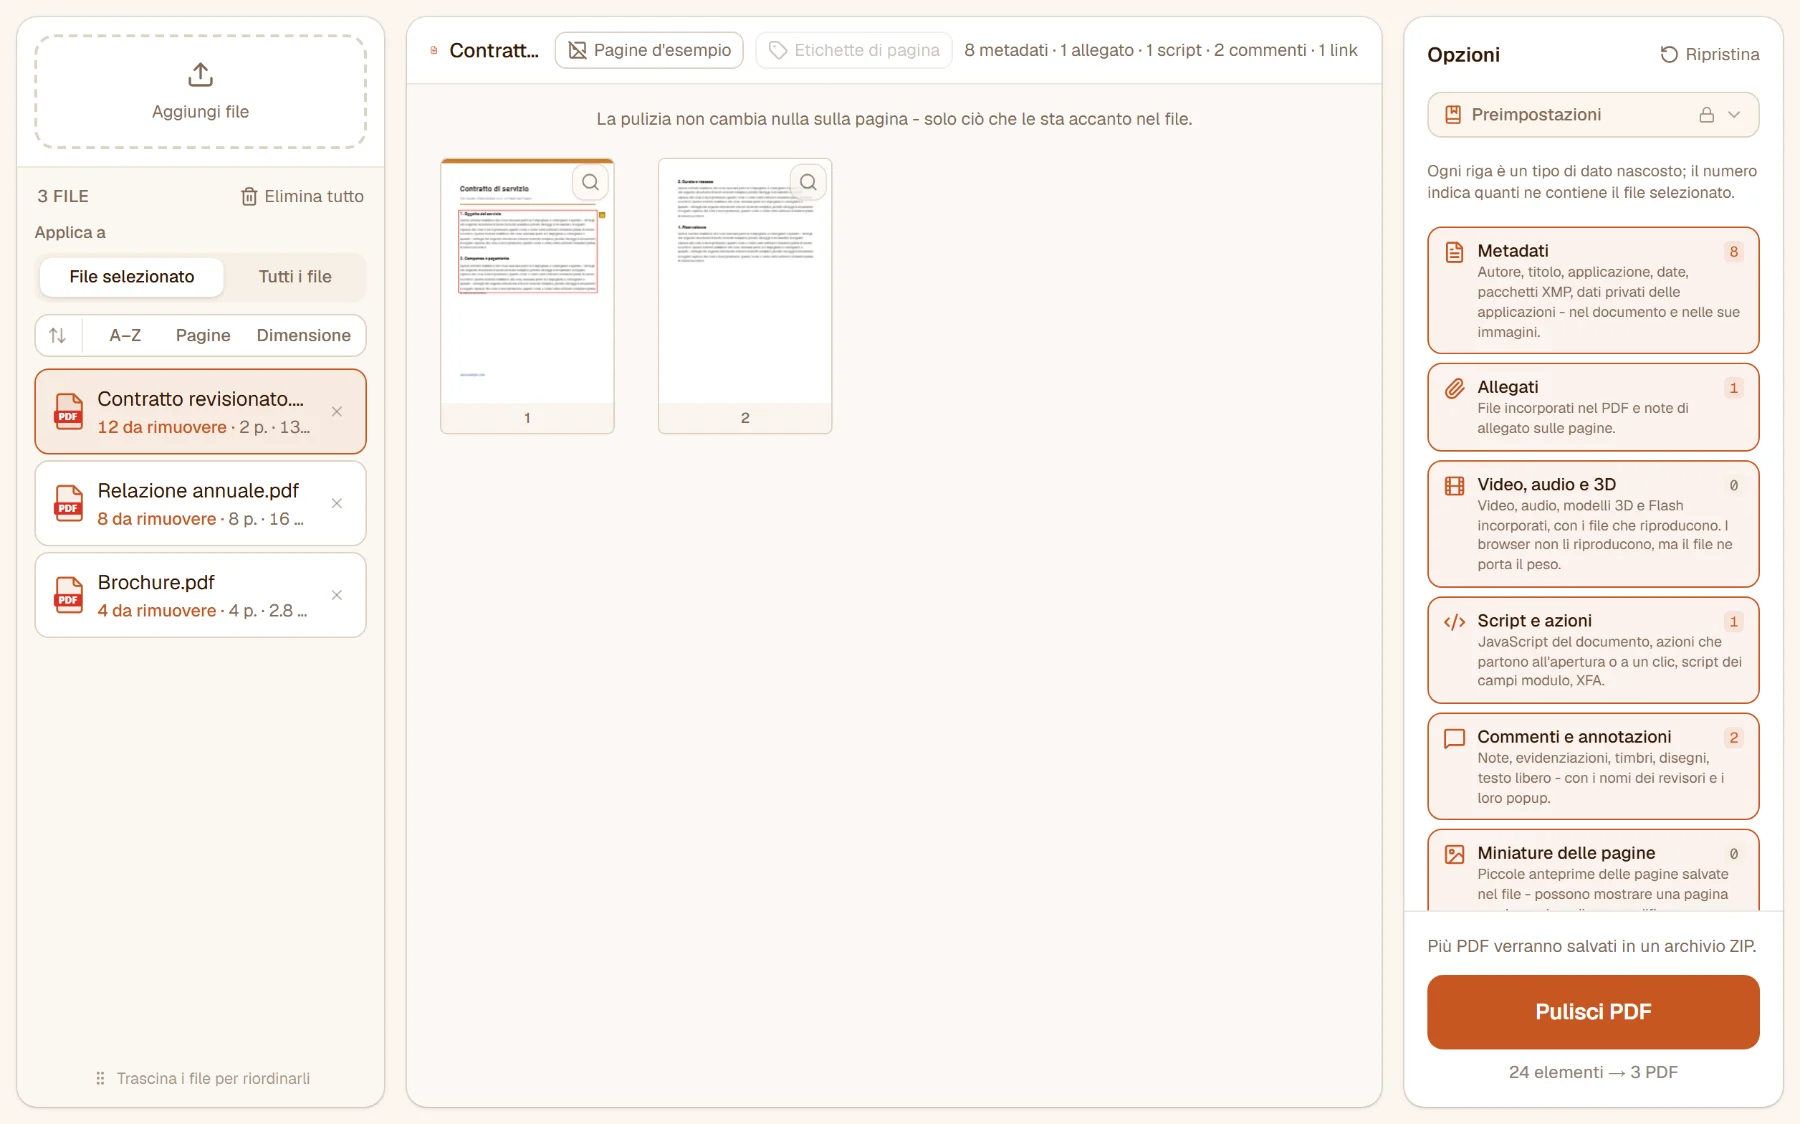The image size is (1800, 1124).
Task: Select the Tutti i file tab
Action: click(295, 277)
